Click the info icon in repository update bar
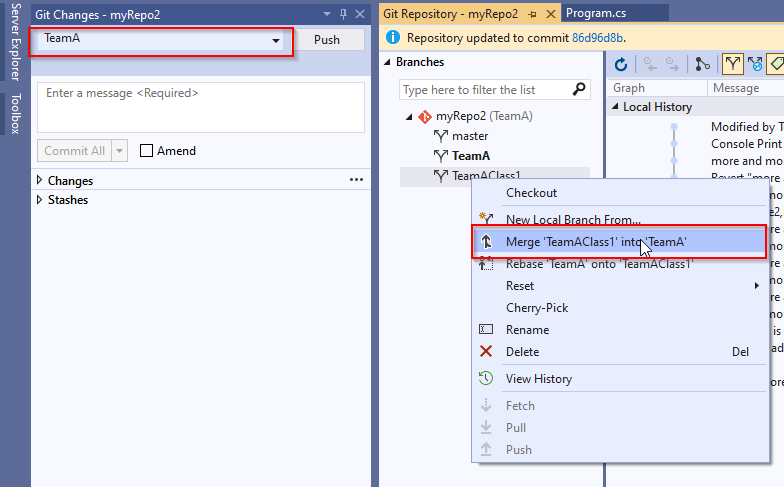The width and height of the screenshot is (784, 487). click(x=393, y=37)
